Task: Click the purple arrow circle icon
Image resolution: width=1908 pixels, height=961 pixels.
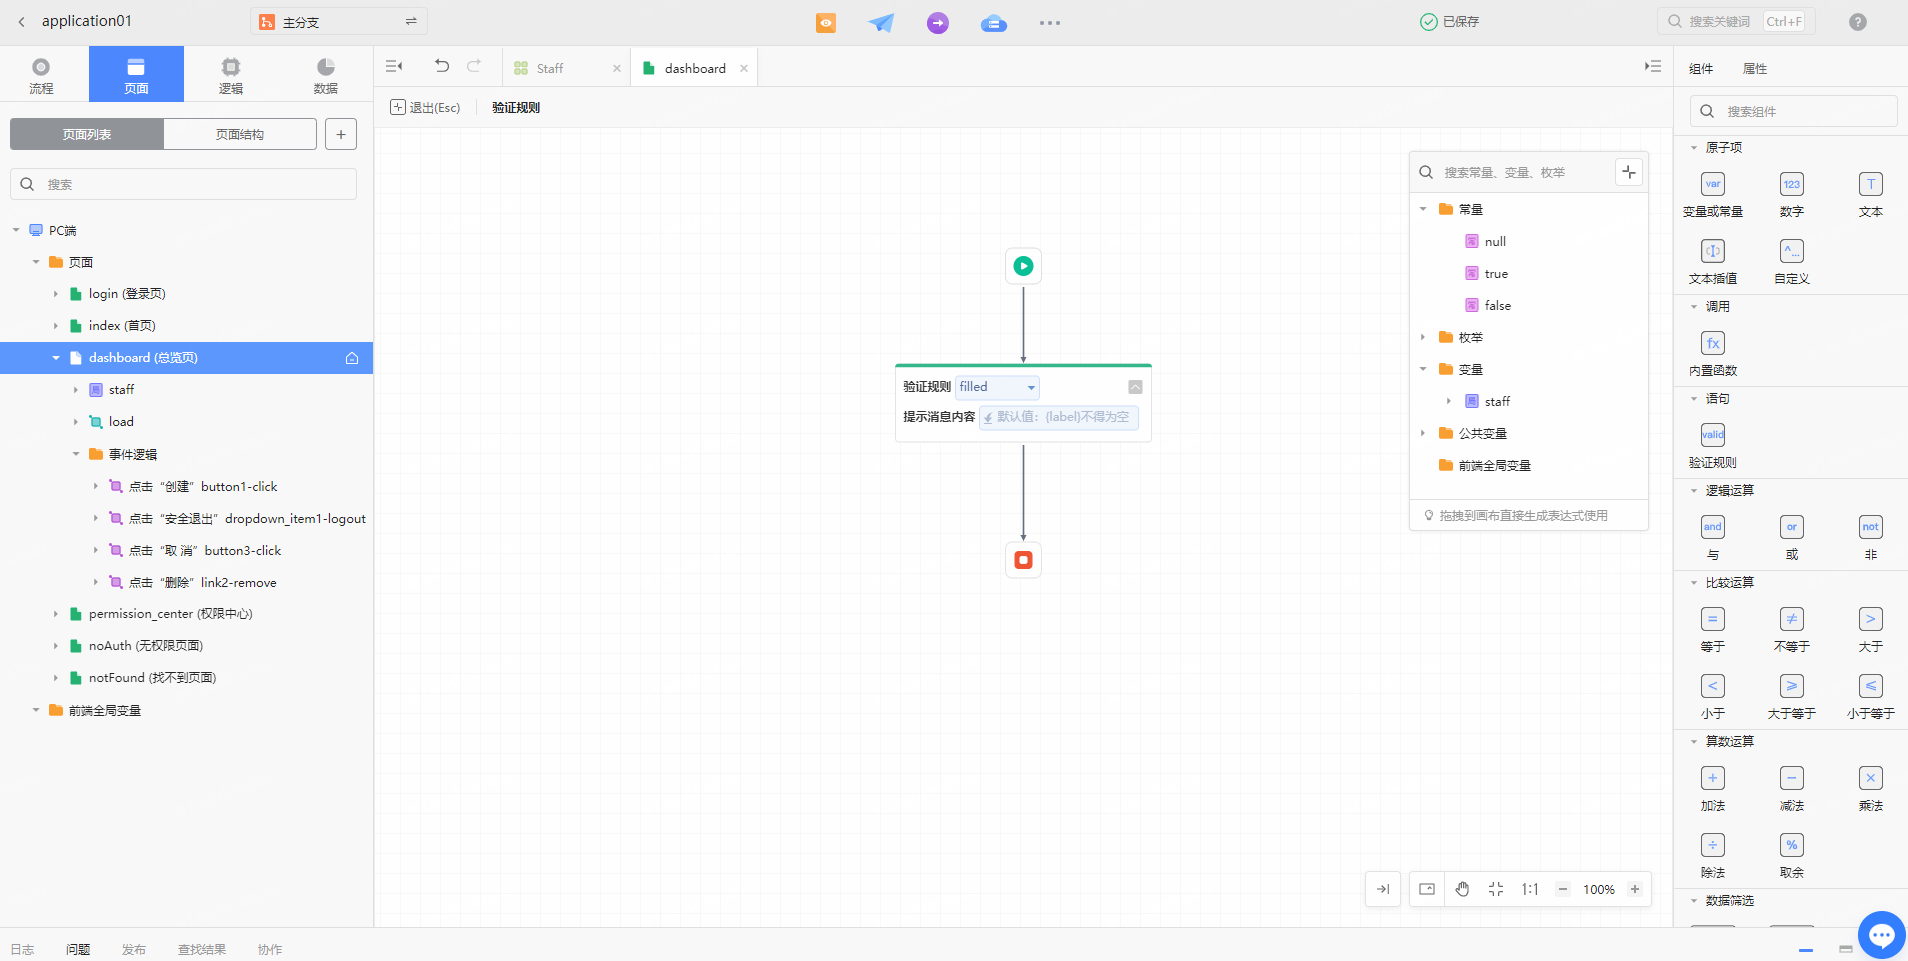Action: (x=938, y=22)
